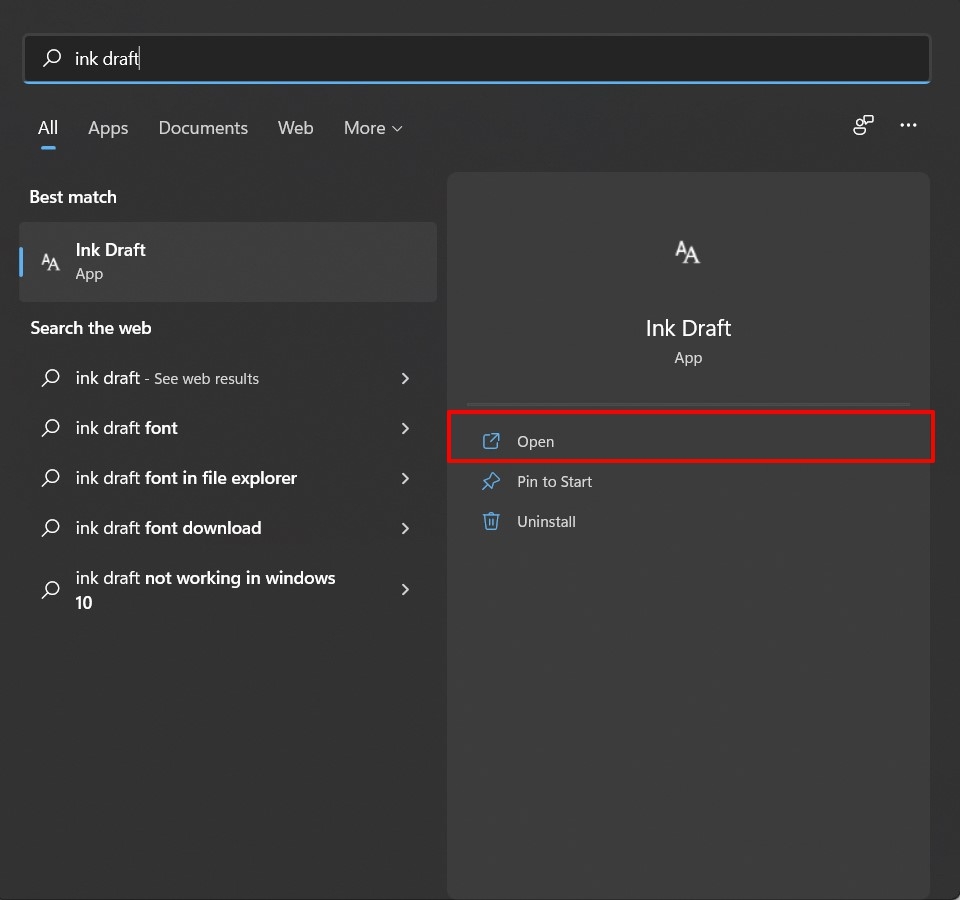Select 'ink draft not working in windows 10'
This screenshot has height=900, width=960.
click(x=228, y=590)
